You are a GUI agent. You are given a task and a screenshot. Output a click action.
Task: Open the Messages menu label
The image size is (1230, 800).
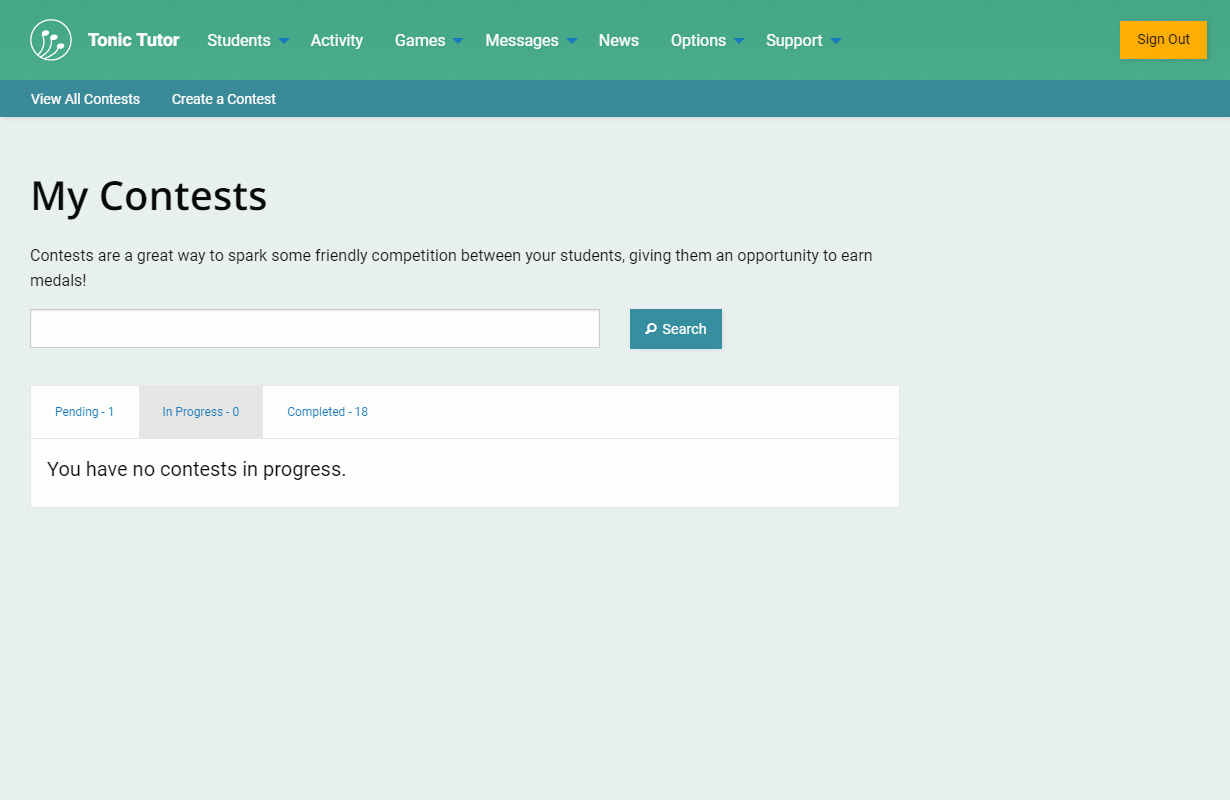pos(521,40)
